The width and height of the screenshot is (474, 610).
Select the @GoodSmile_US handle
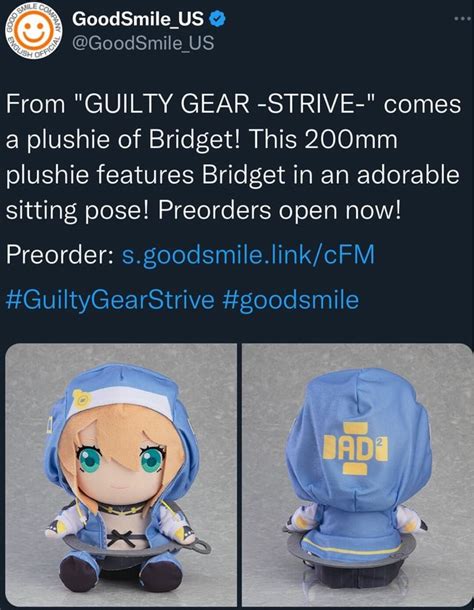pos(143,43)
